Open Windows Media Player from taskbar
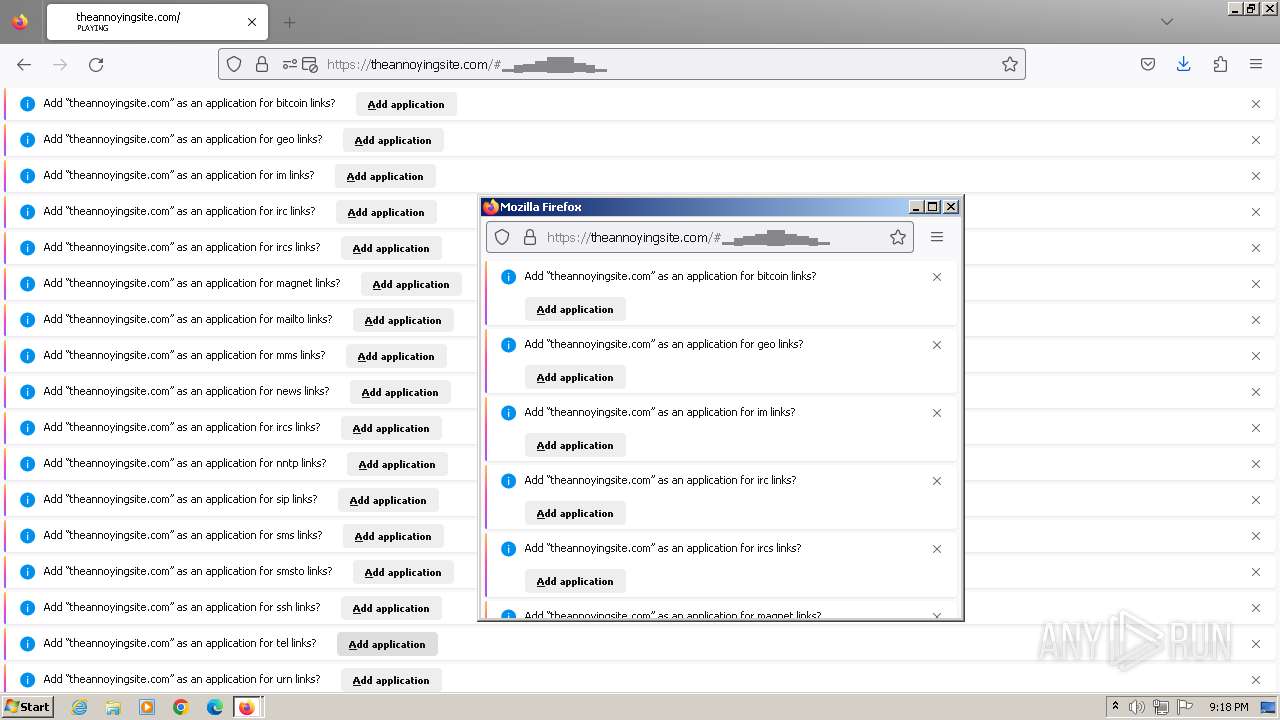 click(147, 707)
